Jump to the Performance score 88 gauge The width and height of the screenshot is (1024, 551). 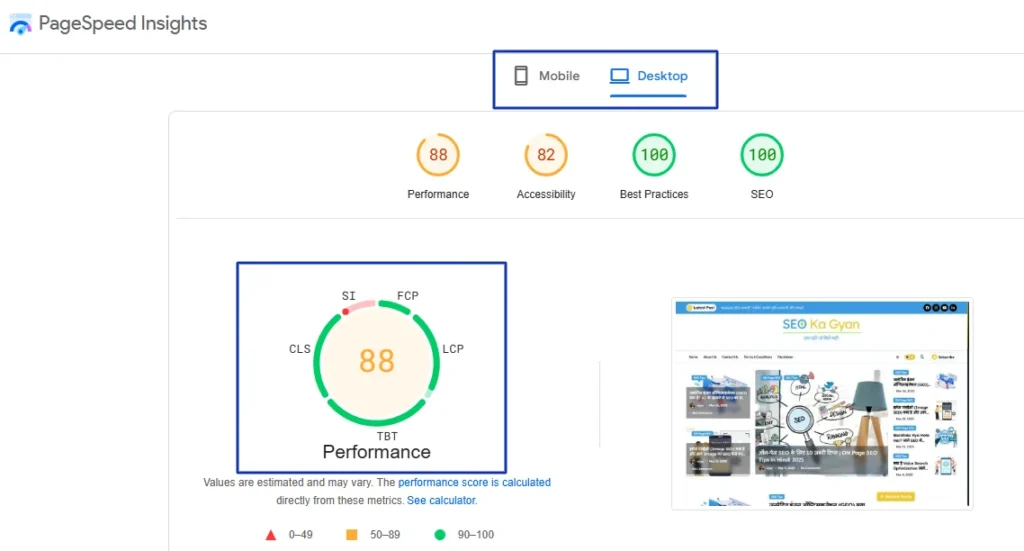point(438,155)
